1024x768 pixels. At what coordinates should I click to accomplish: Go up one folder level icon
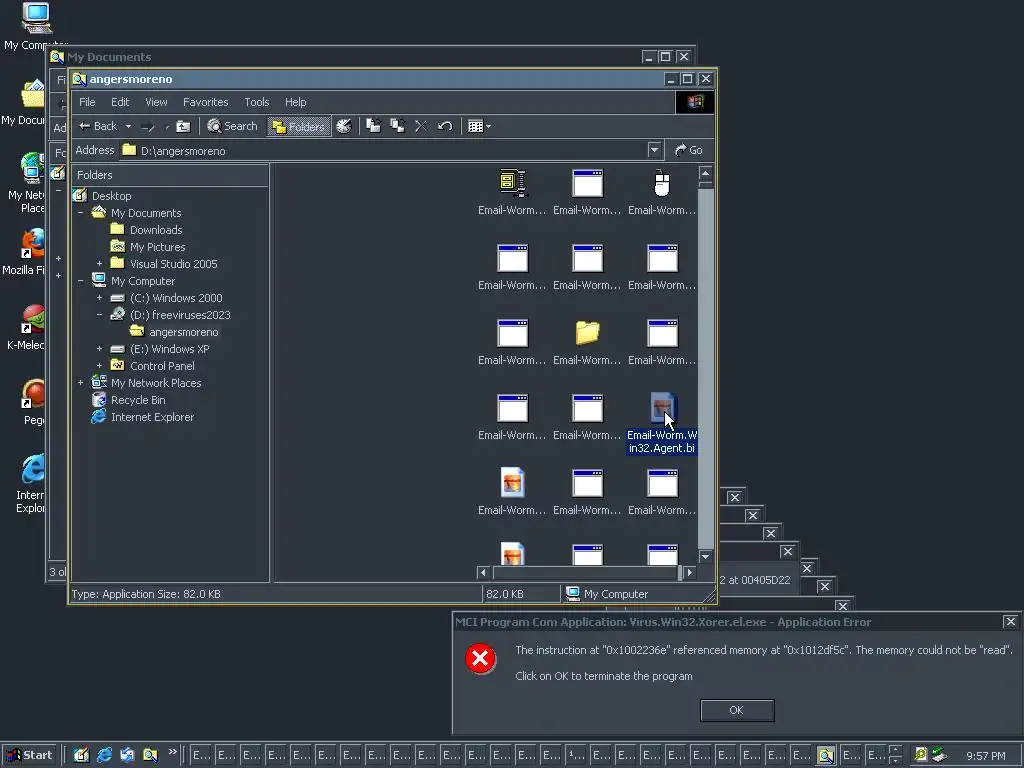[184, 127]
